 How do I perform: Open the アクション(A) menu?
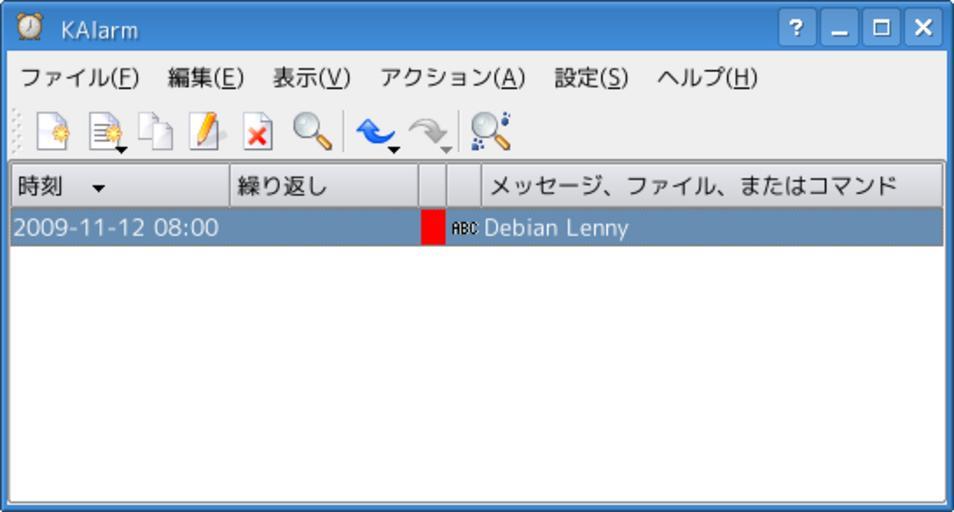(x=452, y=78)
